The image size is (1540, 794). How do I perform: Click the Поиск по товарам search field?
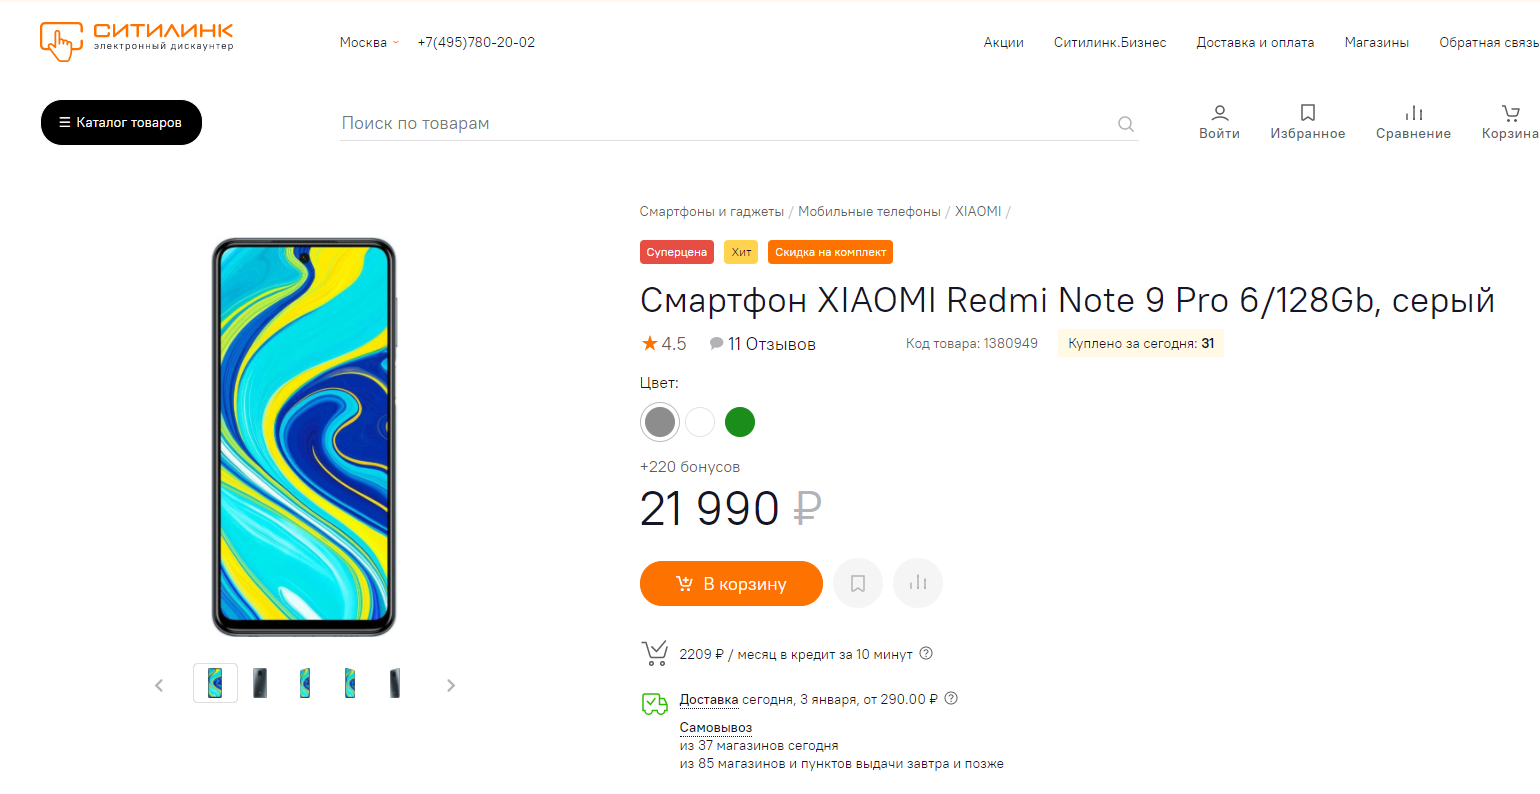(720, 123)
